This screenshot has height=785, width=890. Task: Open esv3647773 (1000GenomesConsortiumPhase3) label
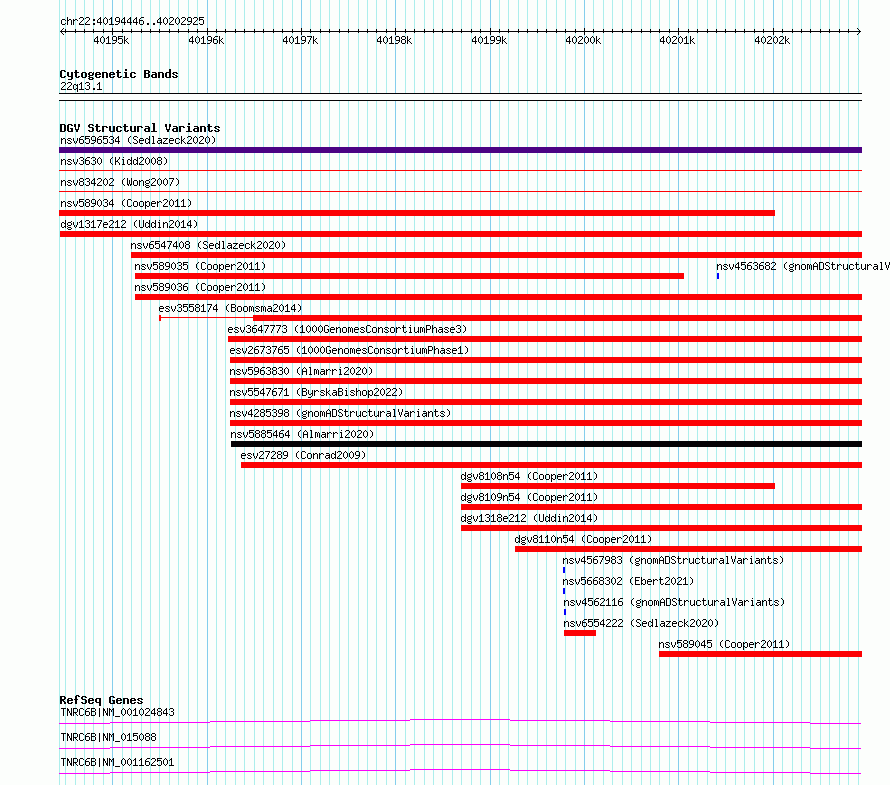coord(347,329)
